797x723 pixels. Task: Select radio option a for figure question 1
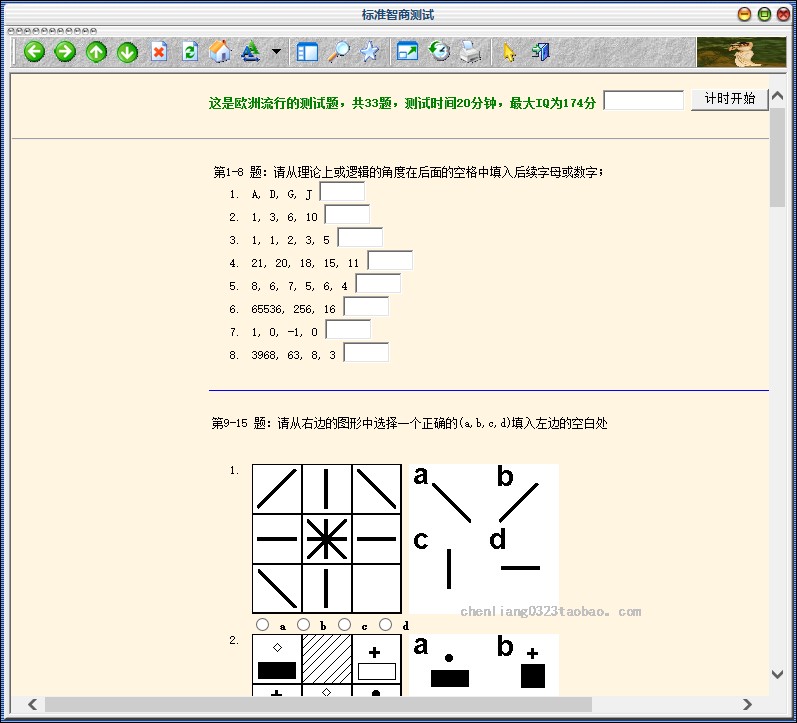pos(262,624)
